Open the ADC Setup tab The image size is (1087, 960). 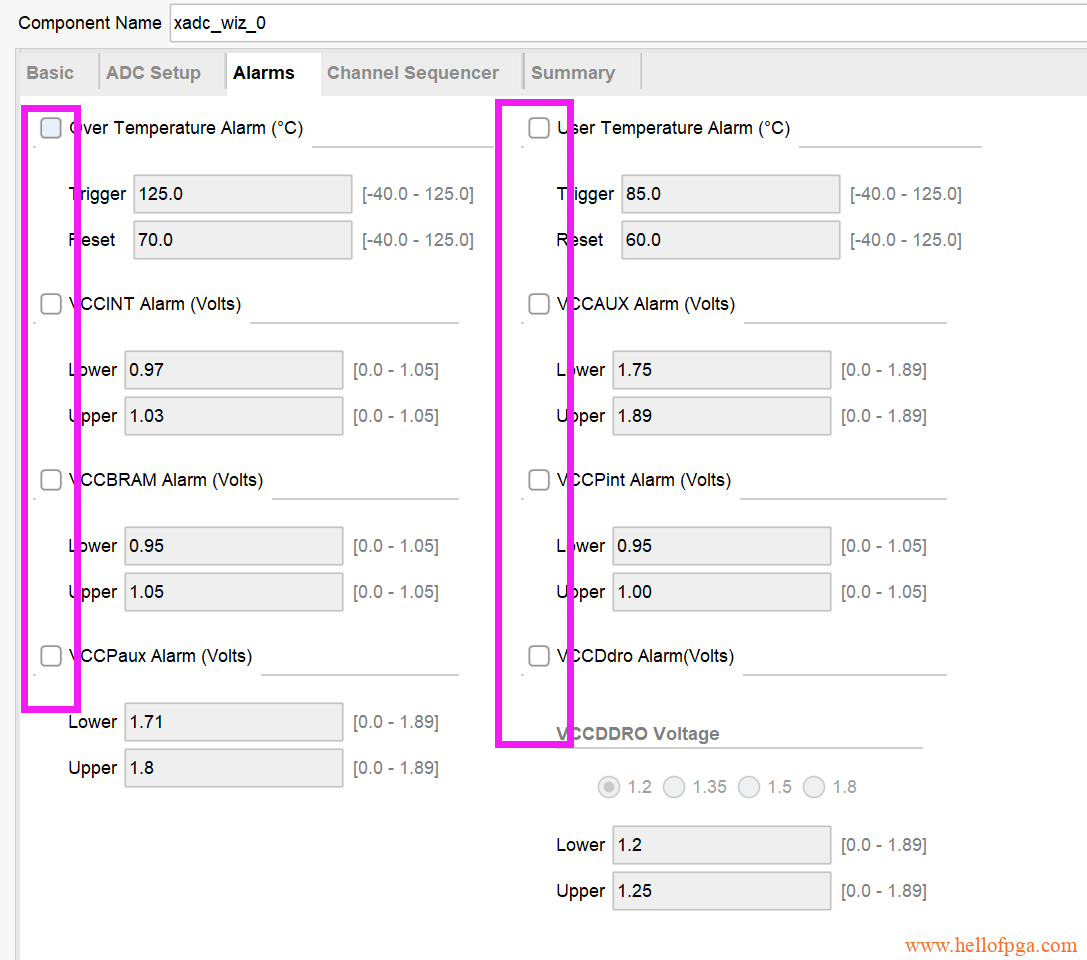(153, 73)
